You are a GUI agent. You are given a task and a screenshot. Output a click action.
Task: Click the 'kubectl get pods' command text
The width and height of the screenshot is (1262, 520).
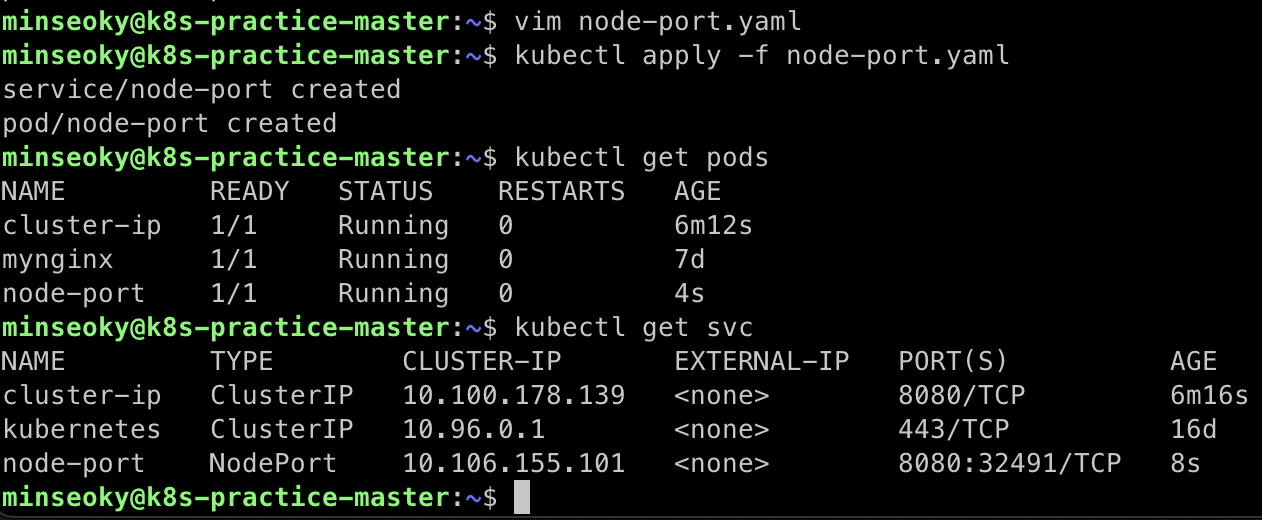click(642, 157)
